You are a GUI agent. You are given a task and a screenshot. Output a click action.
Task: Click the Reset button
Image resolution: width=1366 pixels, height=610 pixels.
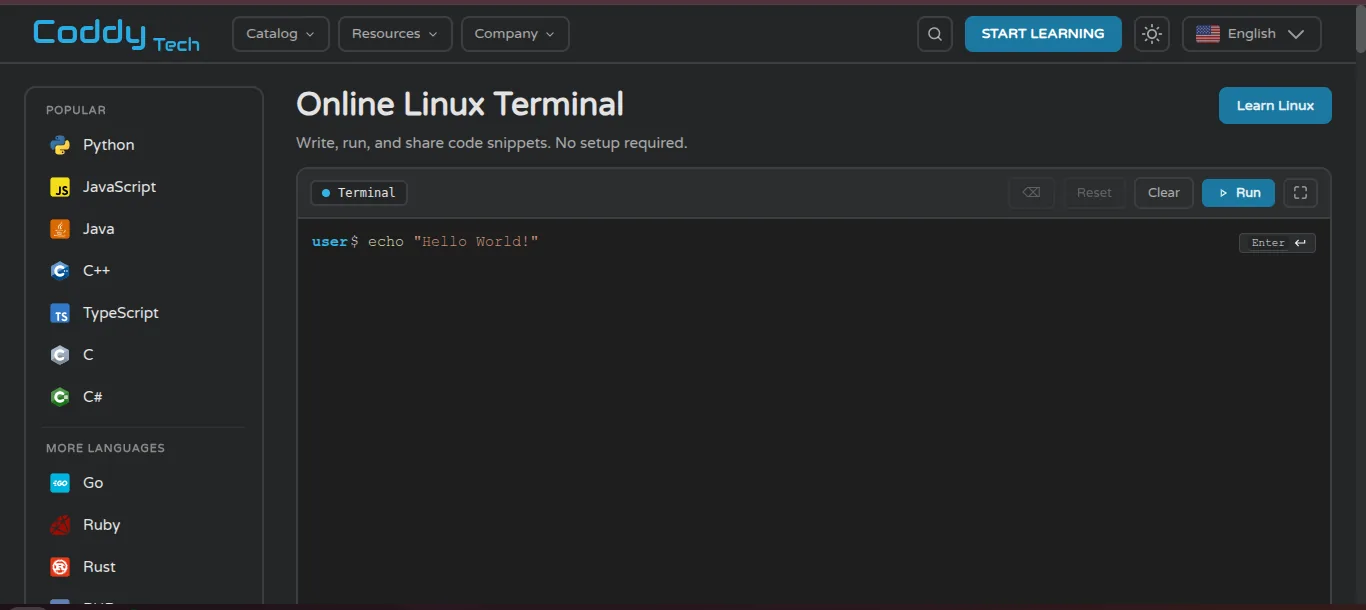(1094, 193)
